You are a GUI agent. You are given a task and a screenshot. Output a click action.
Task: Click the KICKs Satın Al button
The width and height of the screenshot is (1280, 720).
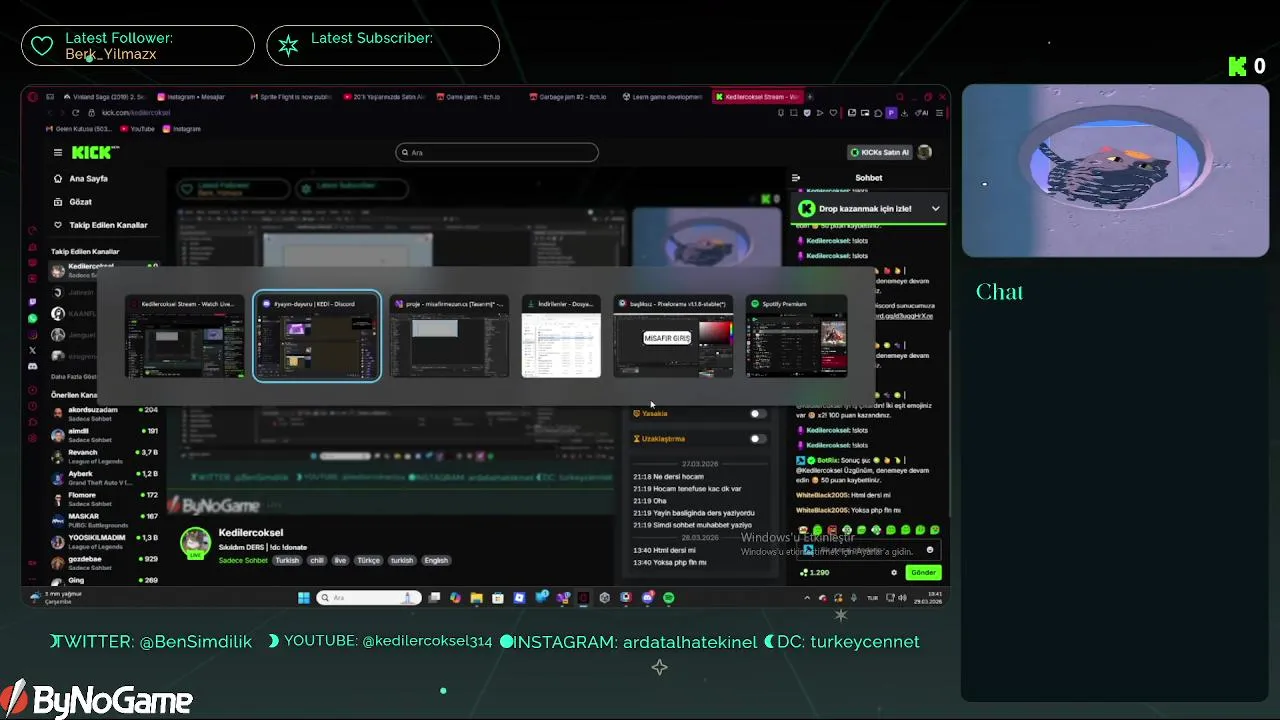coord(879,152)
